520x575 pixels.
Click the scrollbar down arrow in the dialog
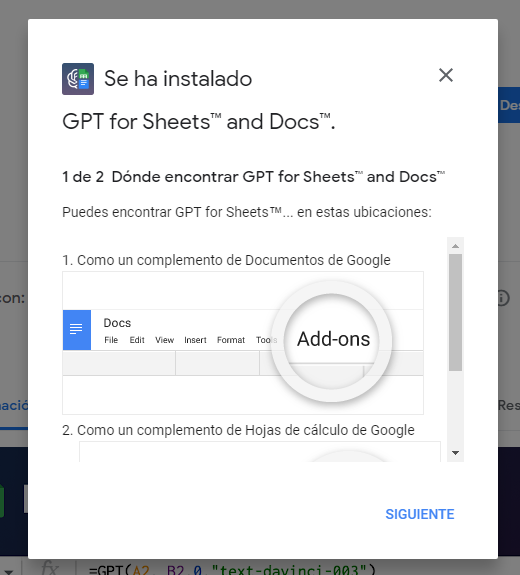[x=455, y=453]
